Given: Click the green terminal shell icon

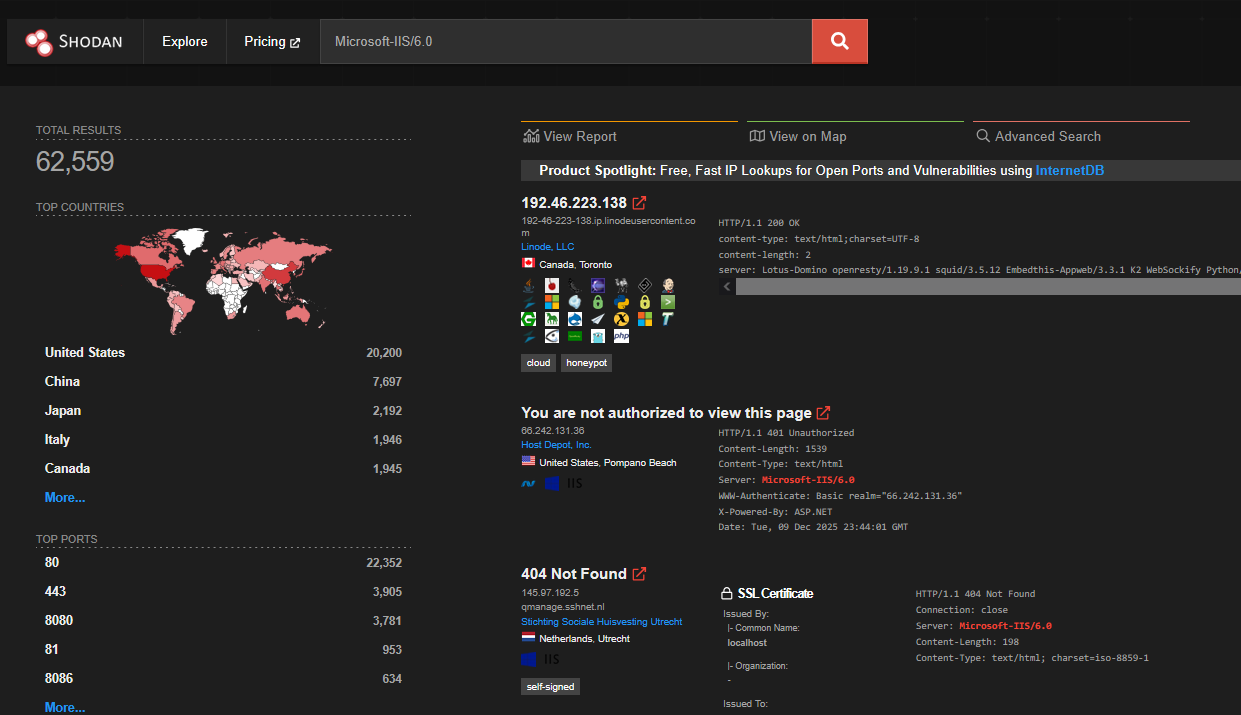Looking at the screenshot, I should [x=668, y=302].
